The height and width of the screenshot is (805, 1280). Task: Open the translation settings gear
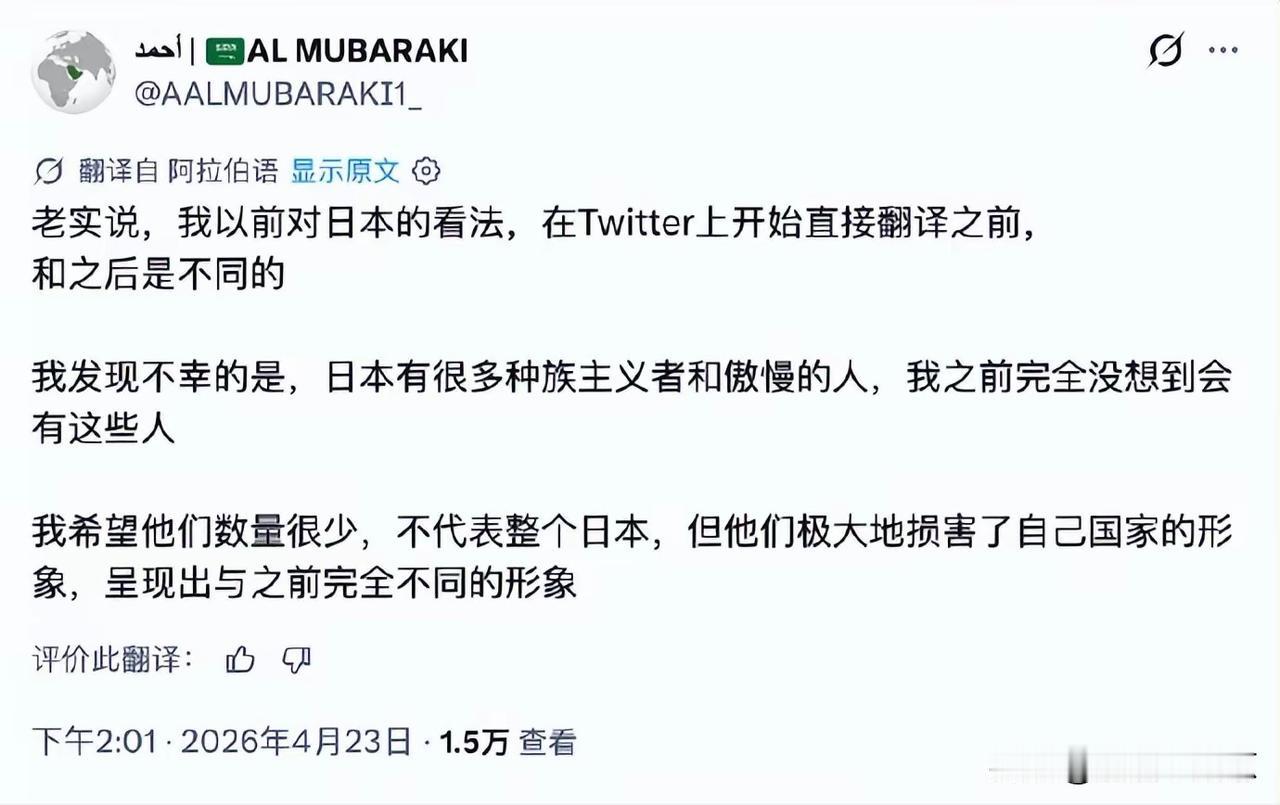[x=427, y=170]
